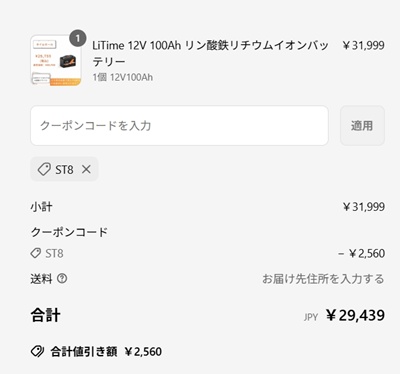Image resolution: width=400 pixels, height=374 pixels.
Task: Click the お届け先住所を入力する shipping text
Action: [x=323, y=279]
